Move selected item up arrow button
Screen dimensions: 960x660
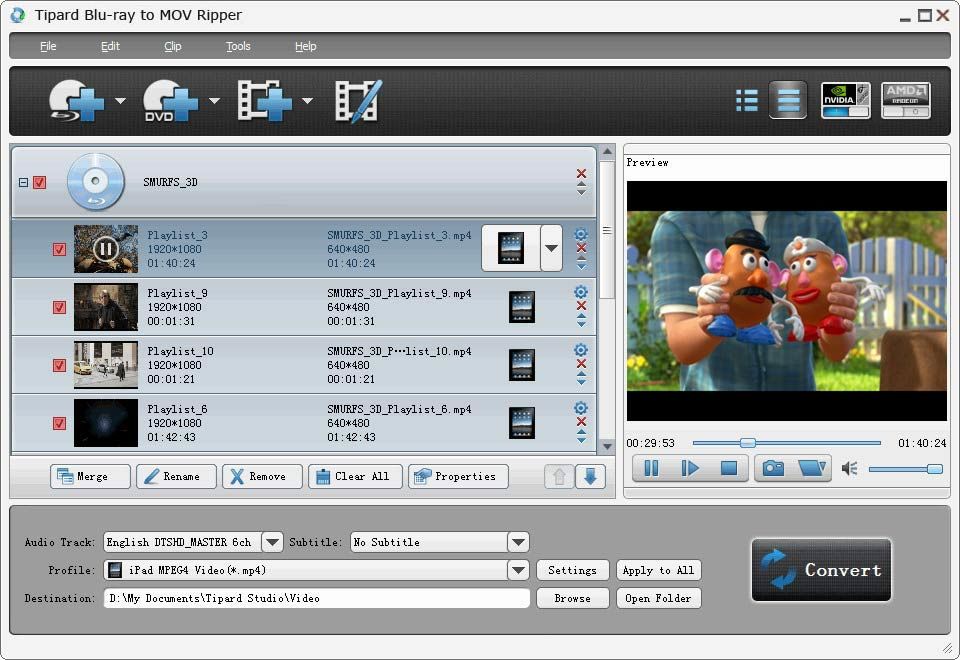pos(558,476)
